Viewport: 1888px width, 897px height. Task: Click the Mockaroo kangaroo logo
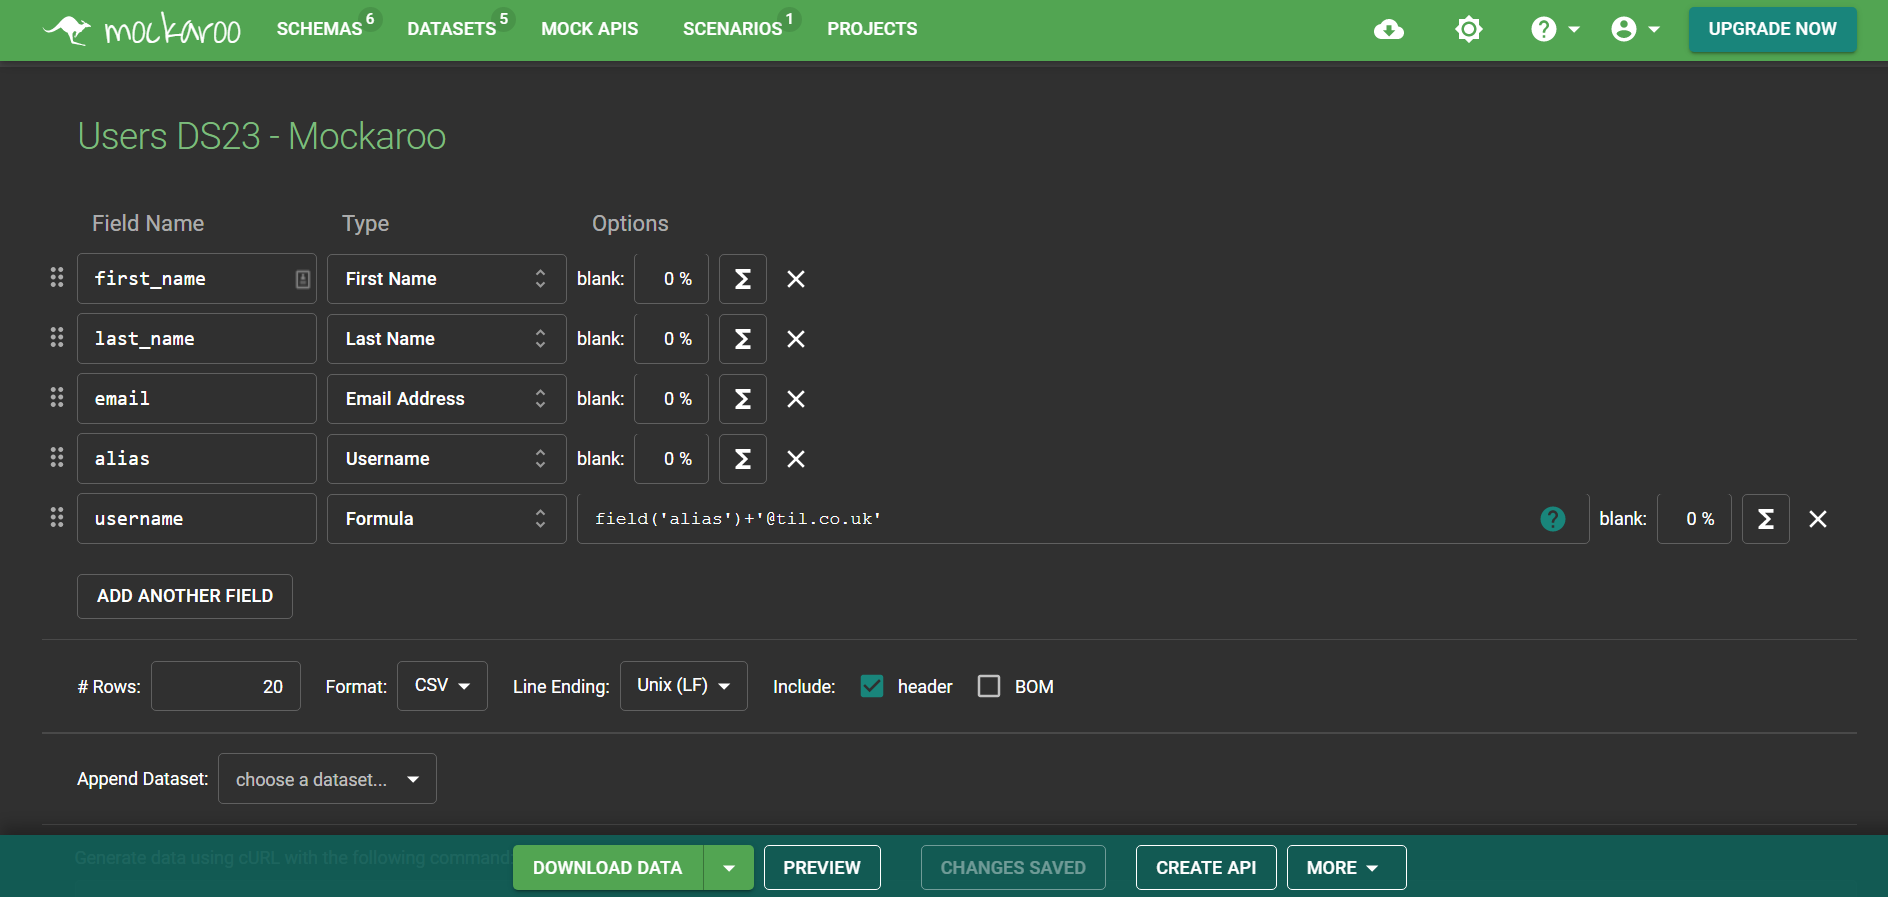(x=141, y=29)
